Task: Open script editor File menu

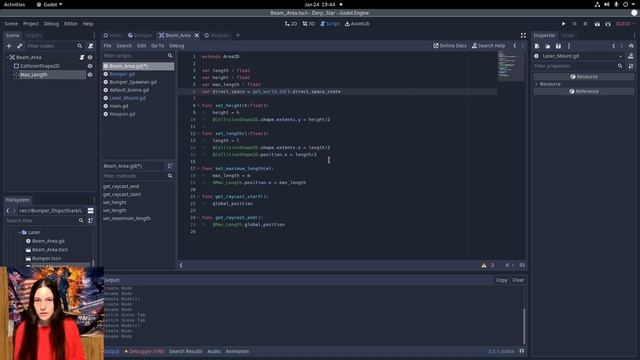Action: [x=107, y=46]
